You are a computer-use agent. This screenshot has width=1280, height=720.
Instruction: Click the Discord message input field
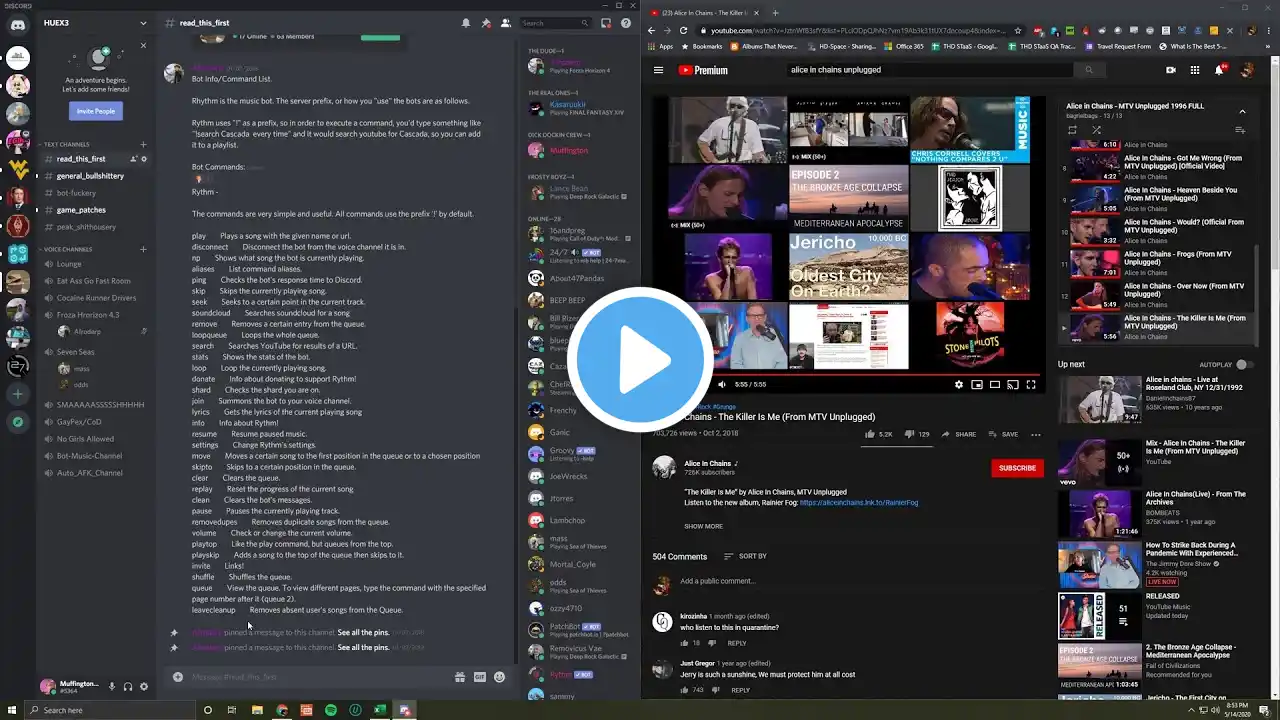(x=318, y=677)
